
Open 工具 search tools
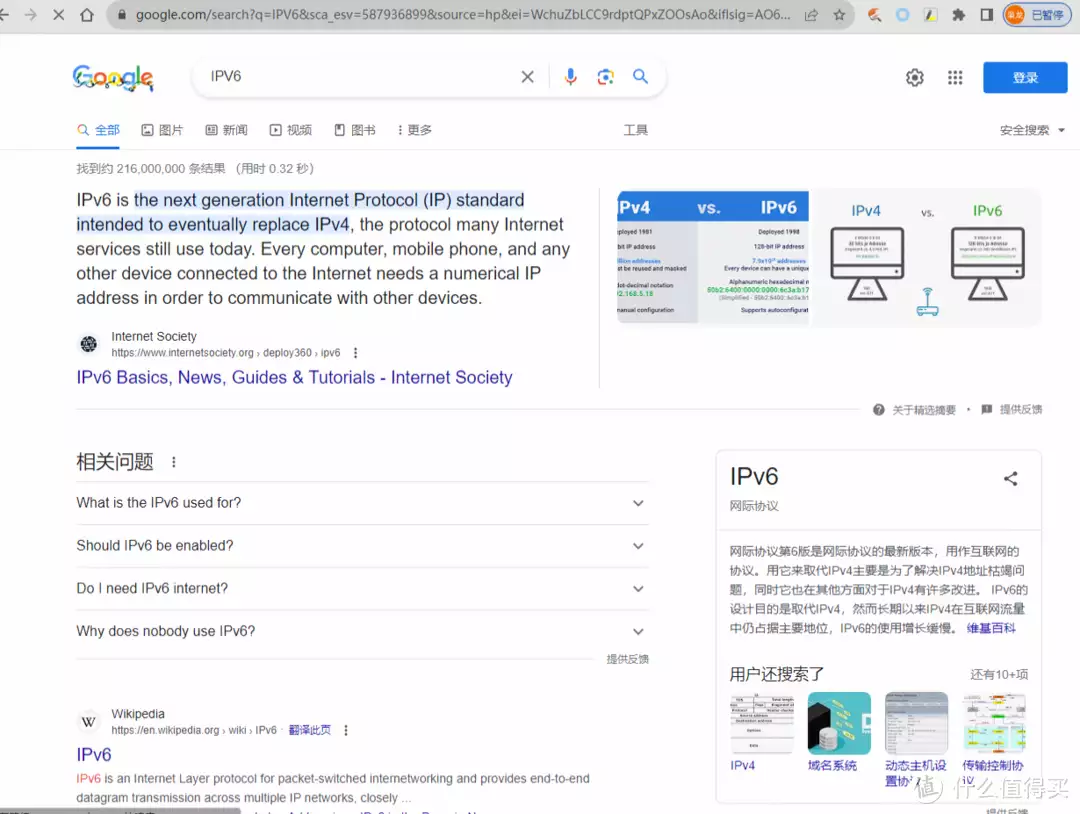[635, 130]
